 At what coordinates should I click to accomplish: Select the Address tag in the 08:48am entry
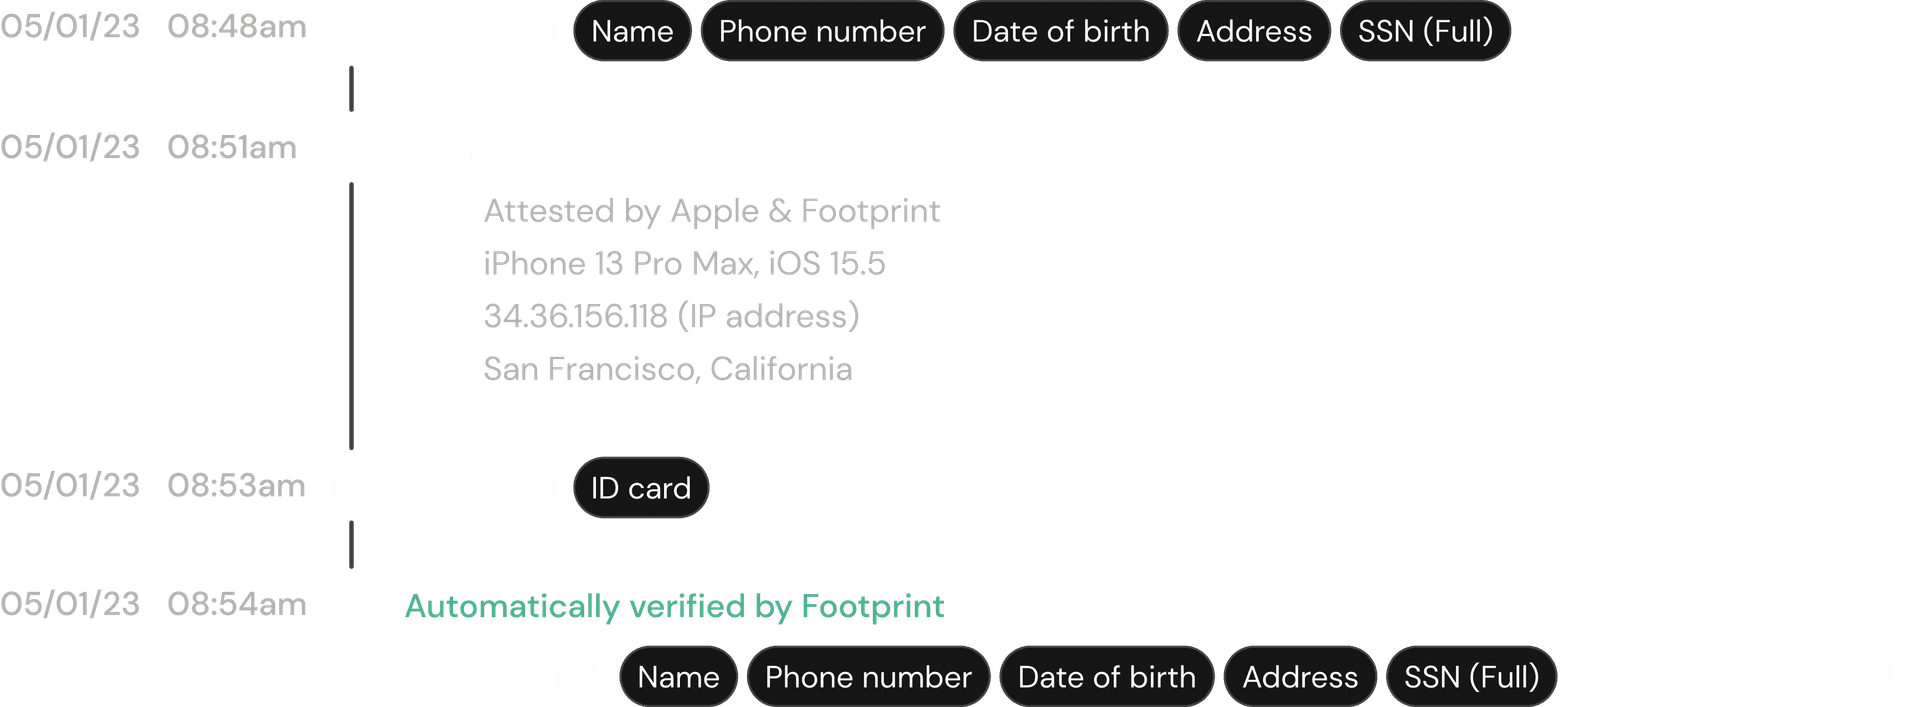coord(1254,31)
